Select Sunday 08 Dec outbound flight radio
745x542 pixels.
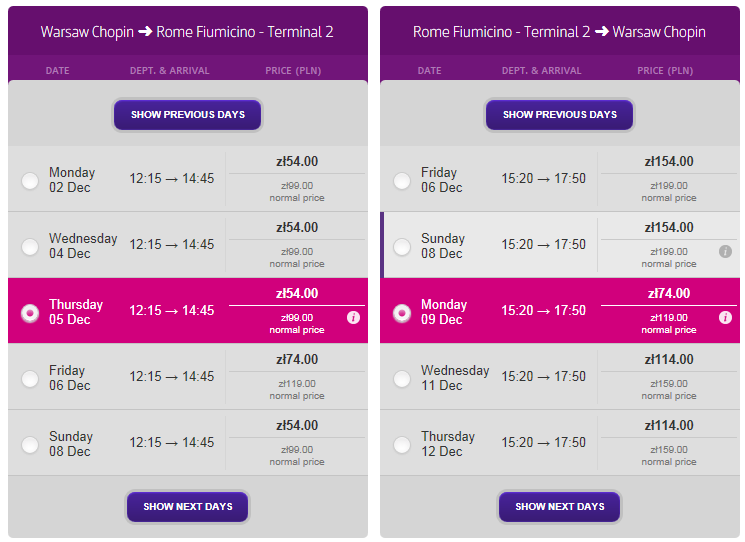pyautogui.click(x=30, y=445)
